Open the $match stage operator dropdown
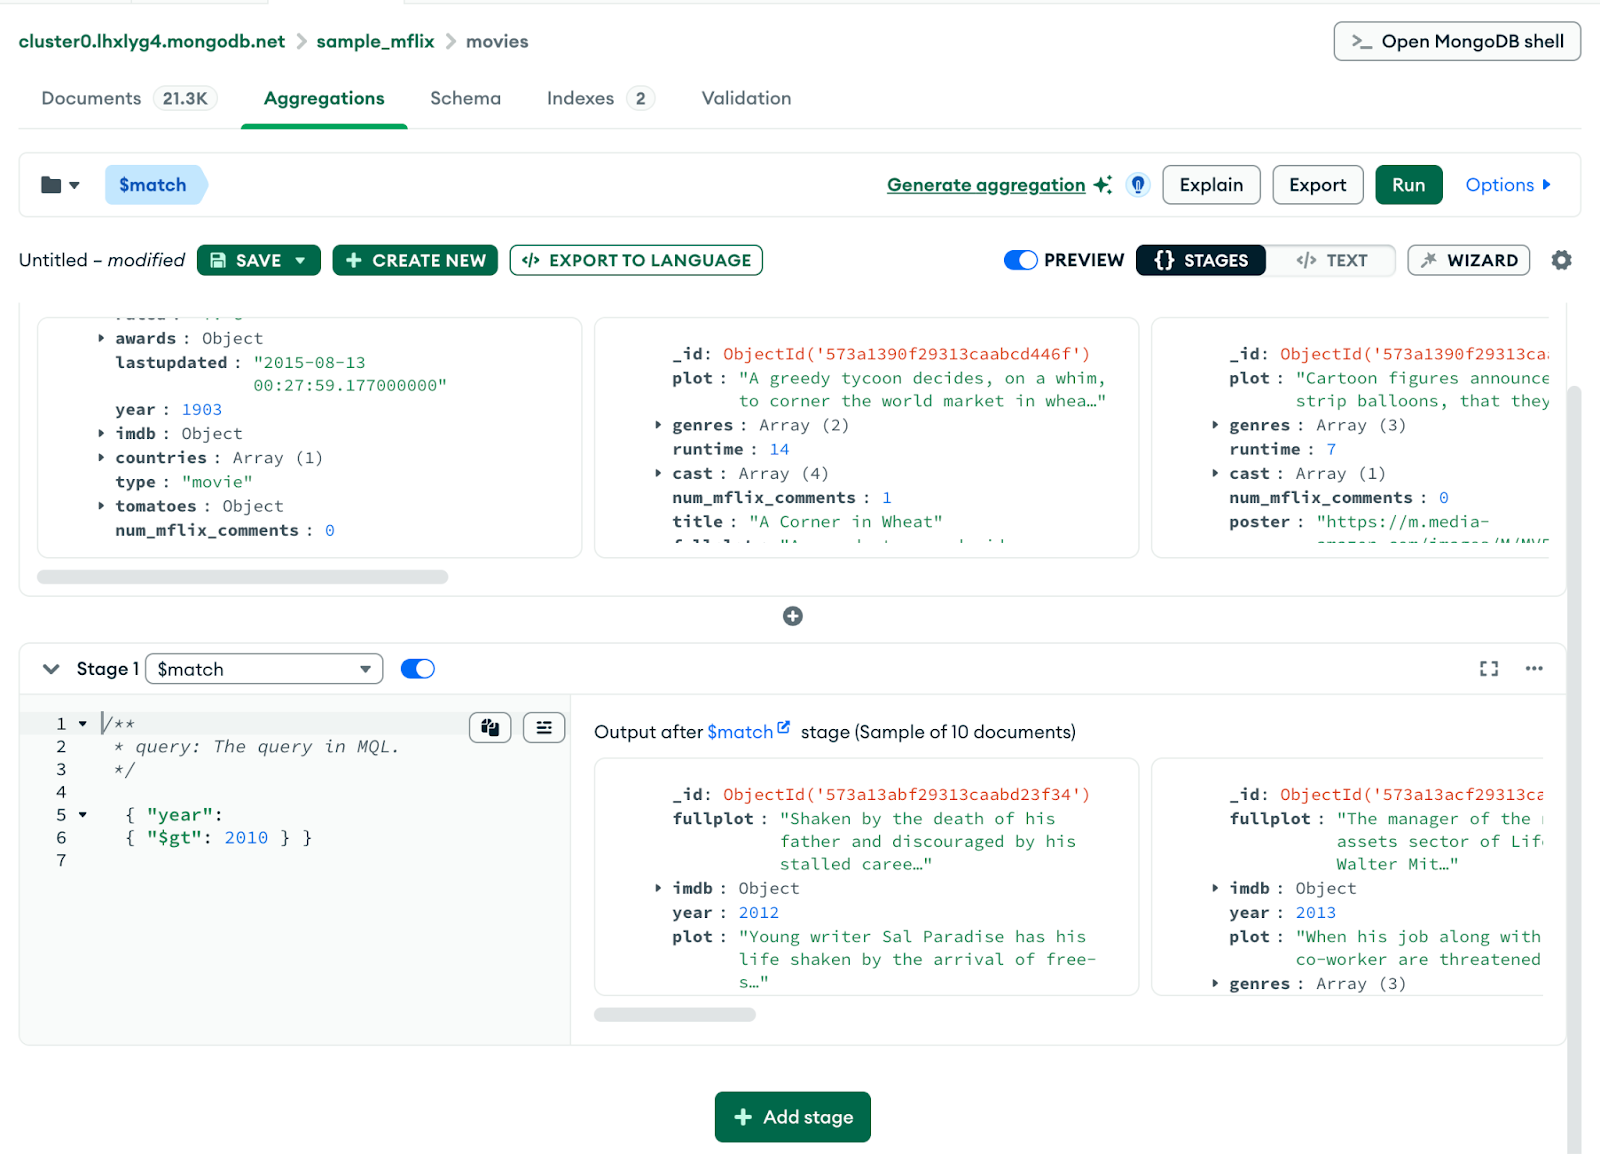1600x1154 pixels. [264, 669]
